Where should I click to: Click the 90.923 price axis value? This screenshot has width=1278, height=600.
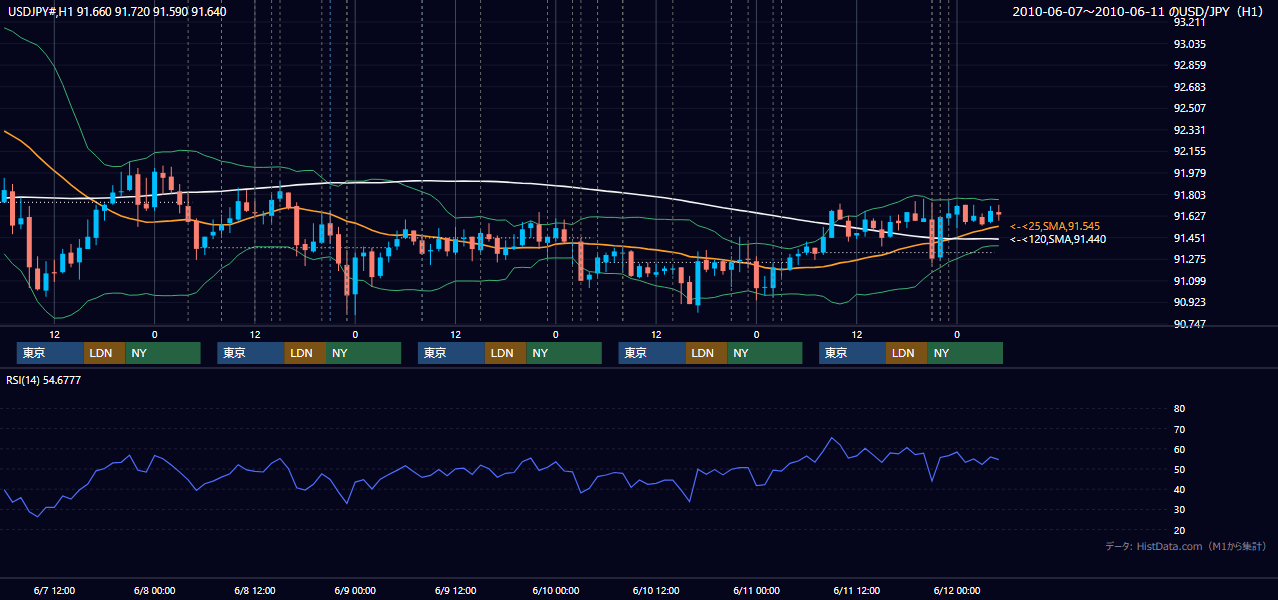(x=1189, y=302)
